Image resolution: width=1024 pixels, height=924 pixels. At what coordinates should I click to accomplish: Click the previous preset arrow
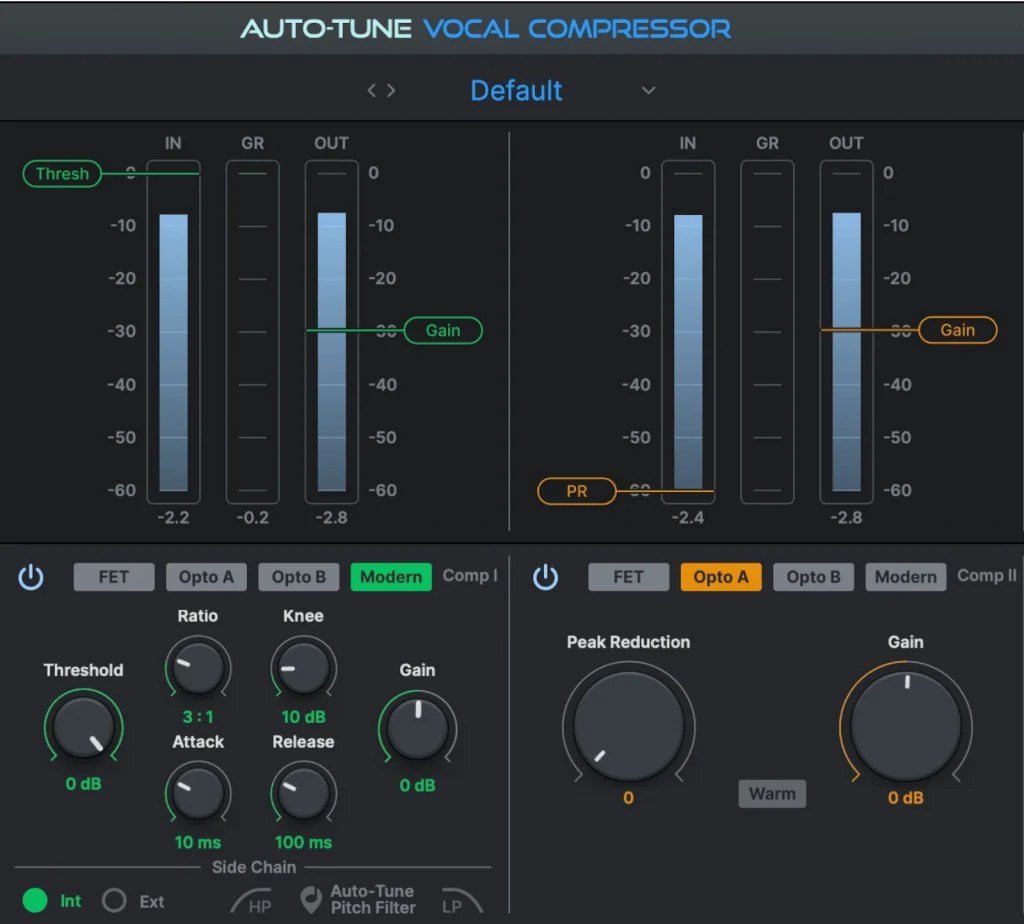373,89
